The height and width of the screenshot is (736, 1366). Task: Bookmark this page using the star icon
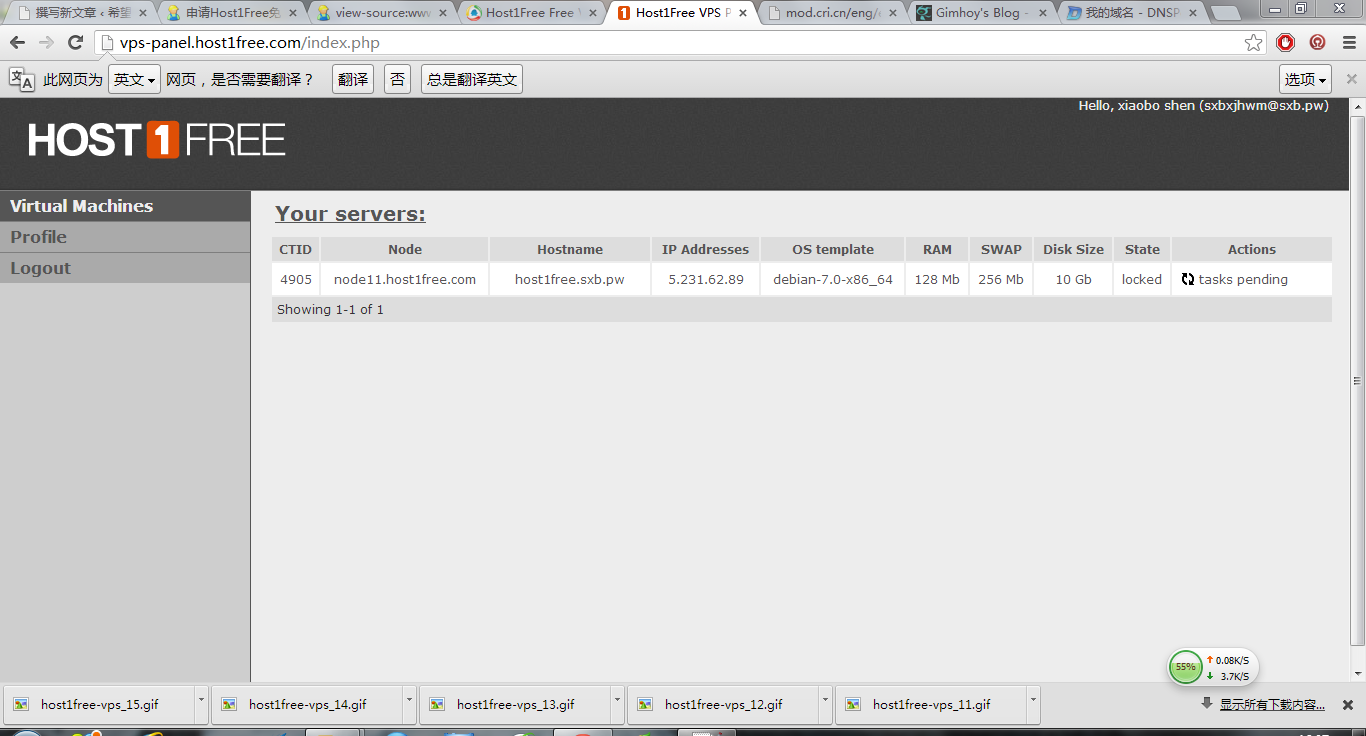(x=1253, y=43)
